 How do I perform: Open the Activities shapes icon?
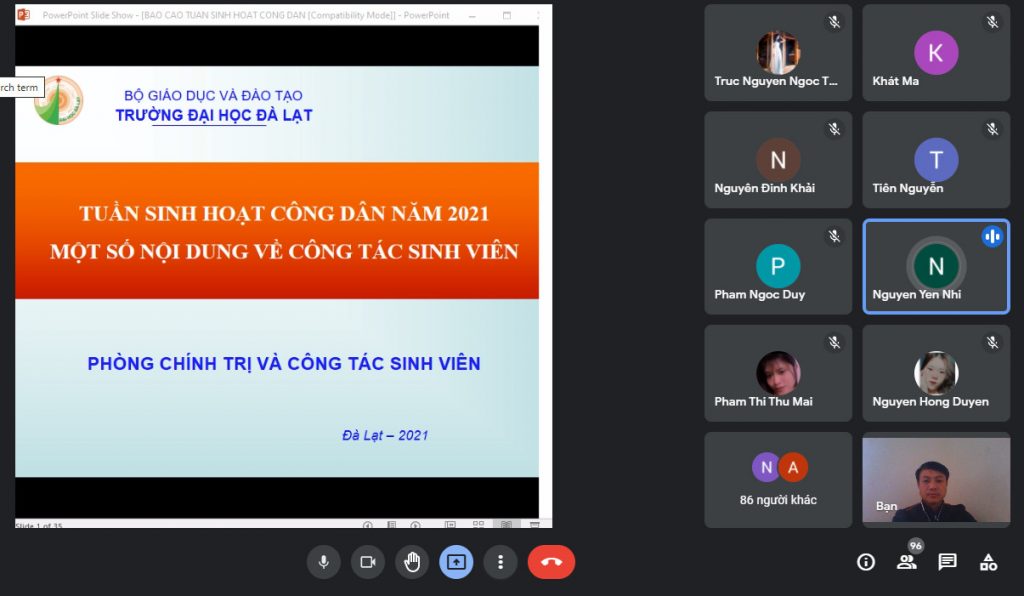tap(988, 562)
